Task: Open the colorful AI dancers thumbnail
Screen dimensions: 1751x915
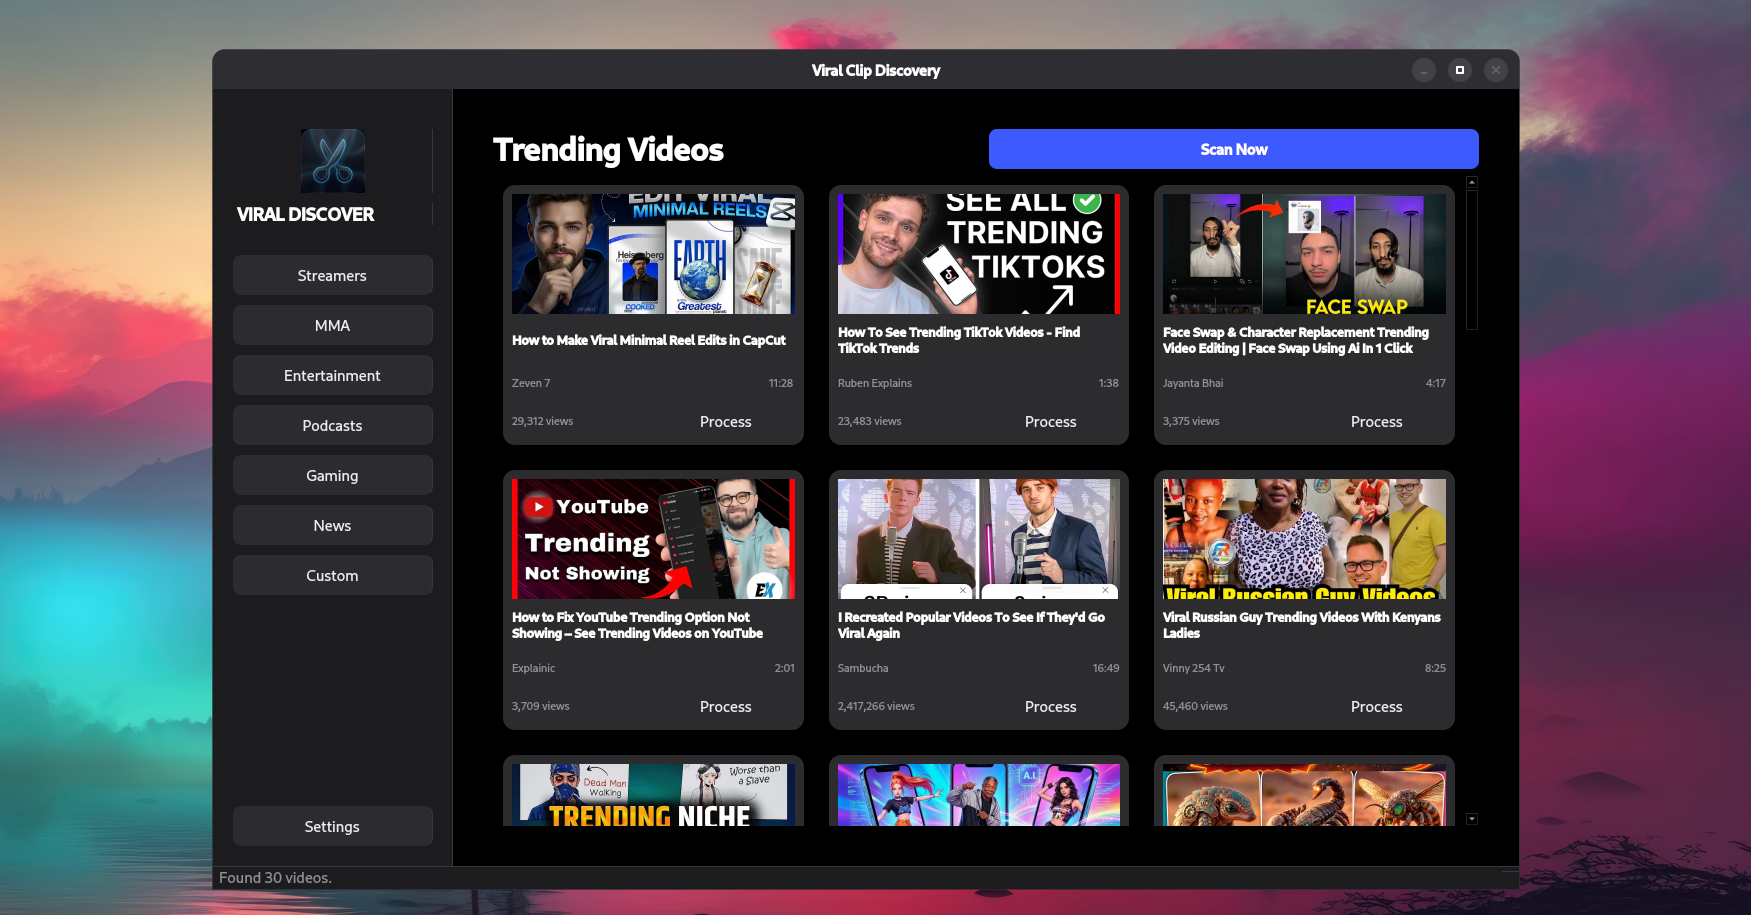Action: point(979,795)
